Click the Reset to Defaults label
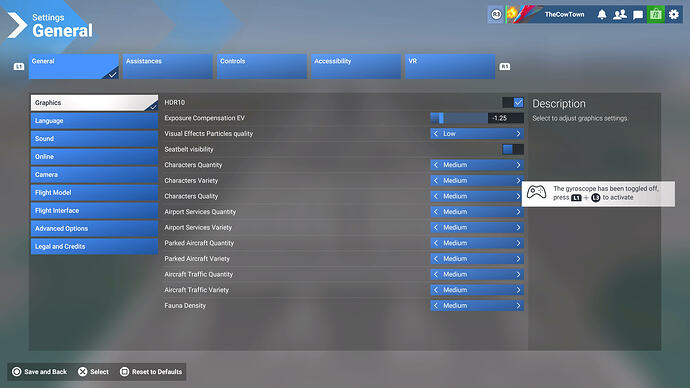Image resolution: width=690 pixels, height=388 pixels. tap(157, 372)
